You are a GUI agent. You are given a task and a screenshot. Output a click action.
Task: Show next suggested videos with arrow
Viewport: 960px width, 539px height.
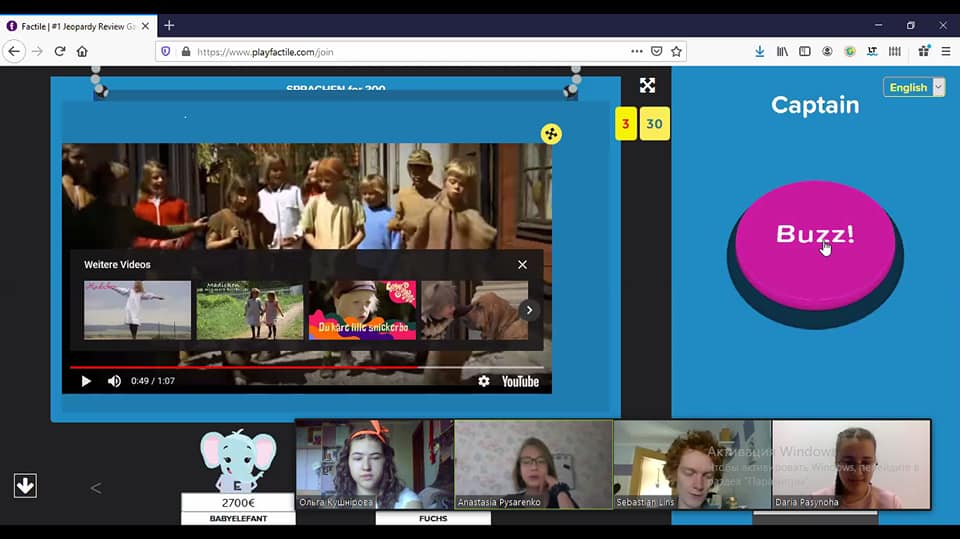(x=529, y=310)
